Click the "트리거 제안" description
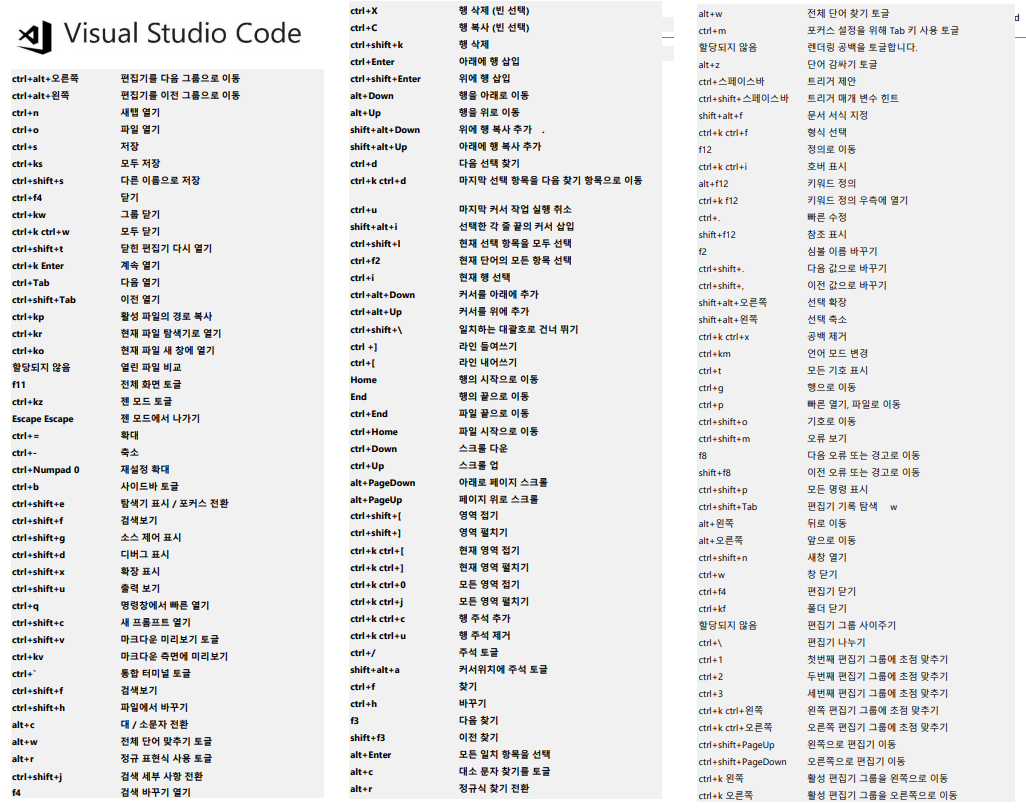1026x811 pixels. coord(831,81)
